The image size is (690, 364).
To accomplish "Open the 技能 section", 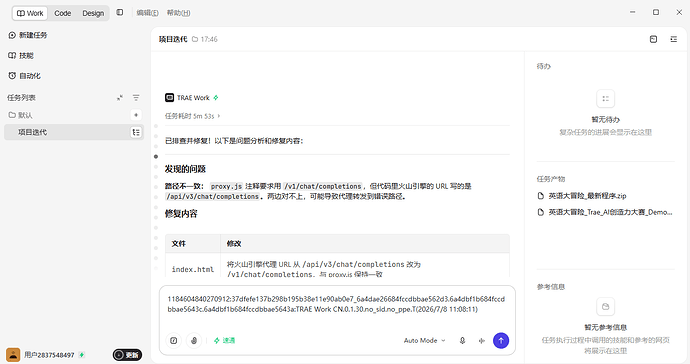I will pyautogui.click(x=21, y=55).
